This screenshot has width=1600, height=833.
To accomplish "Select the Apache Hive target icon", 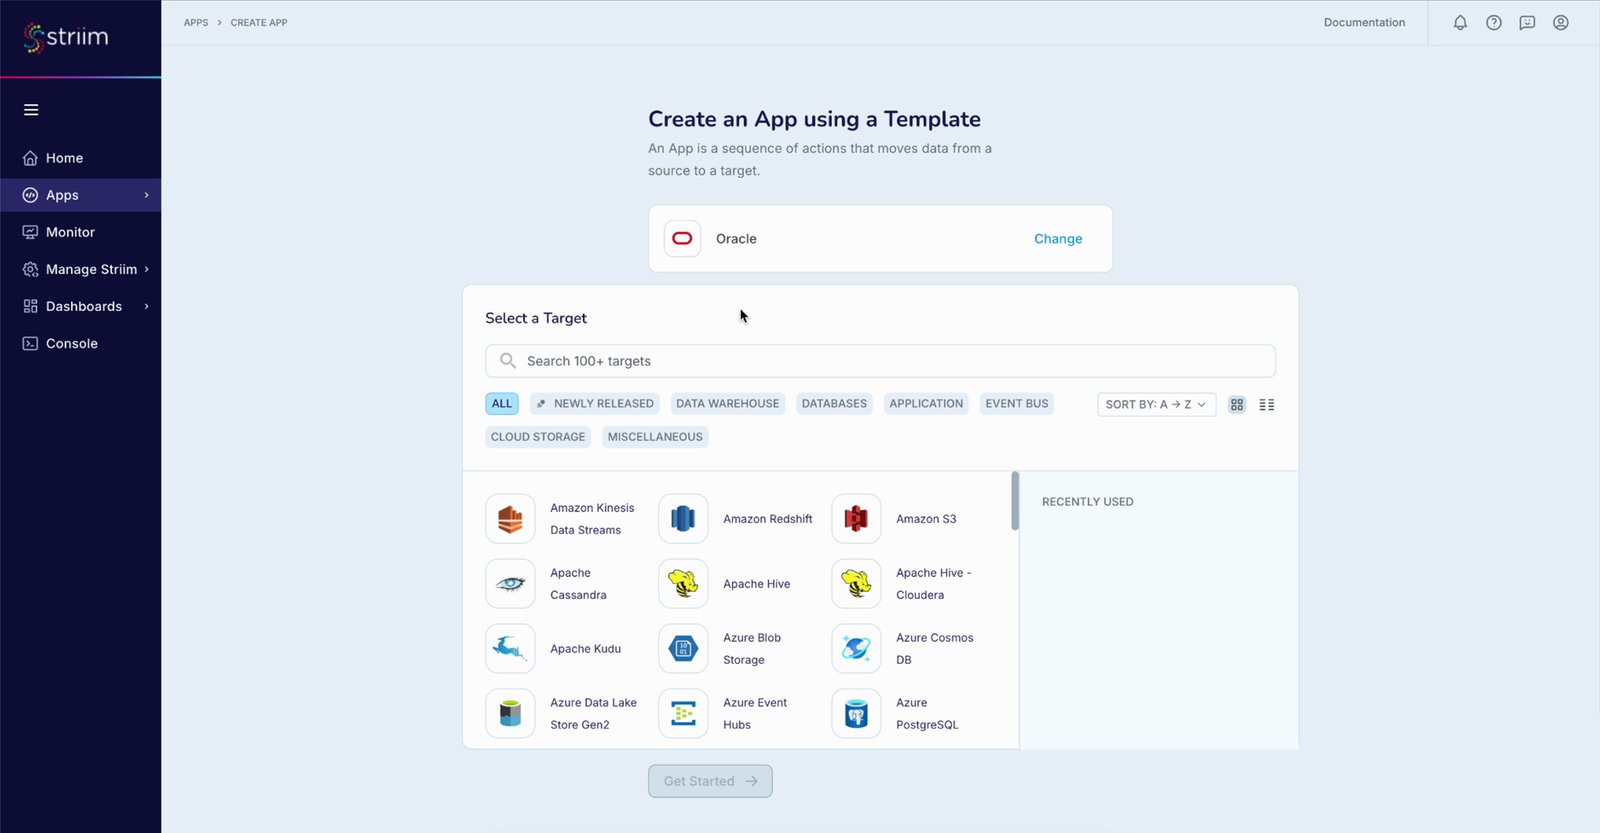I will (683, 584).
